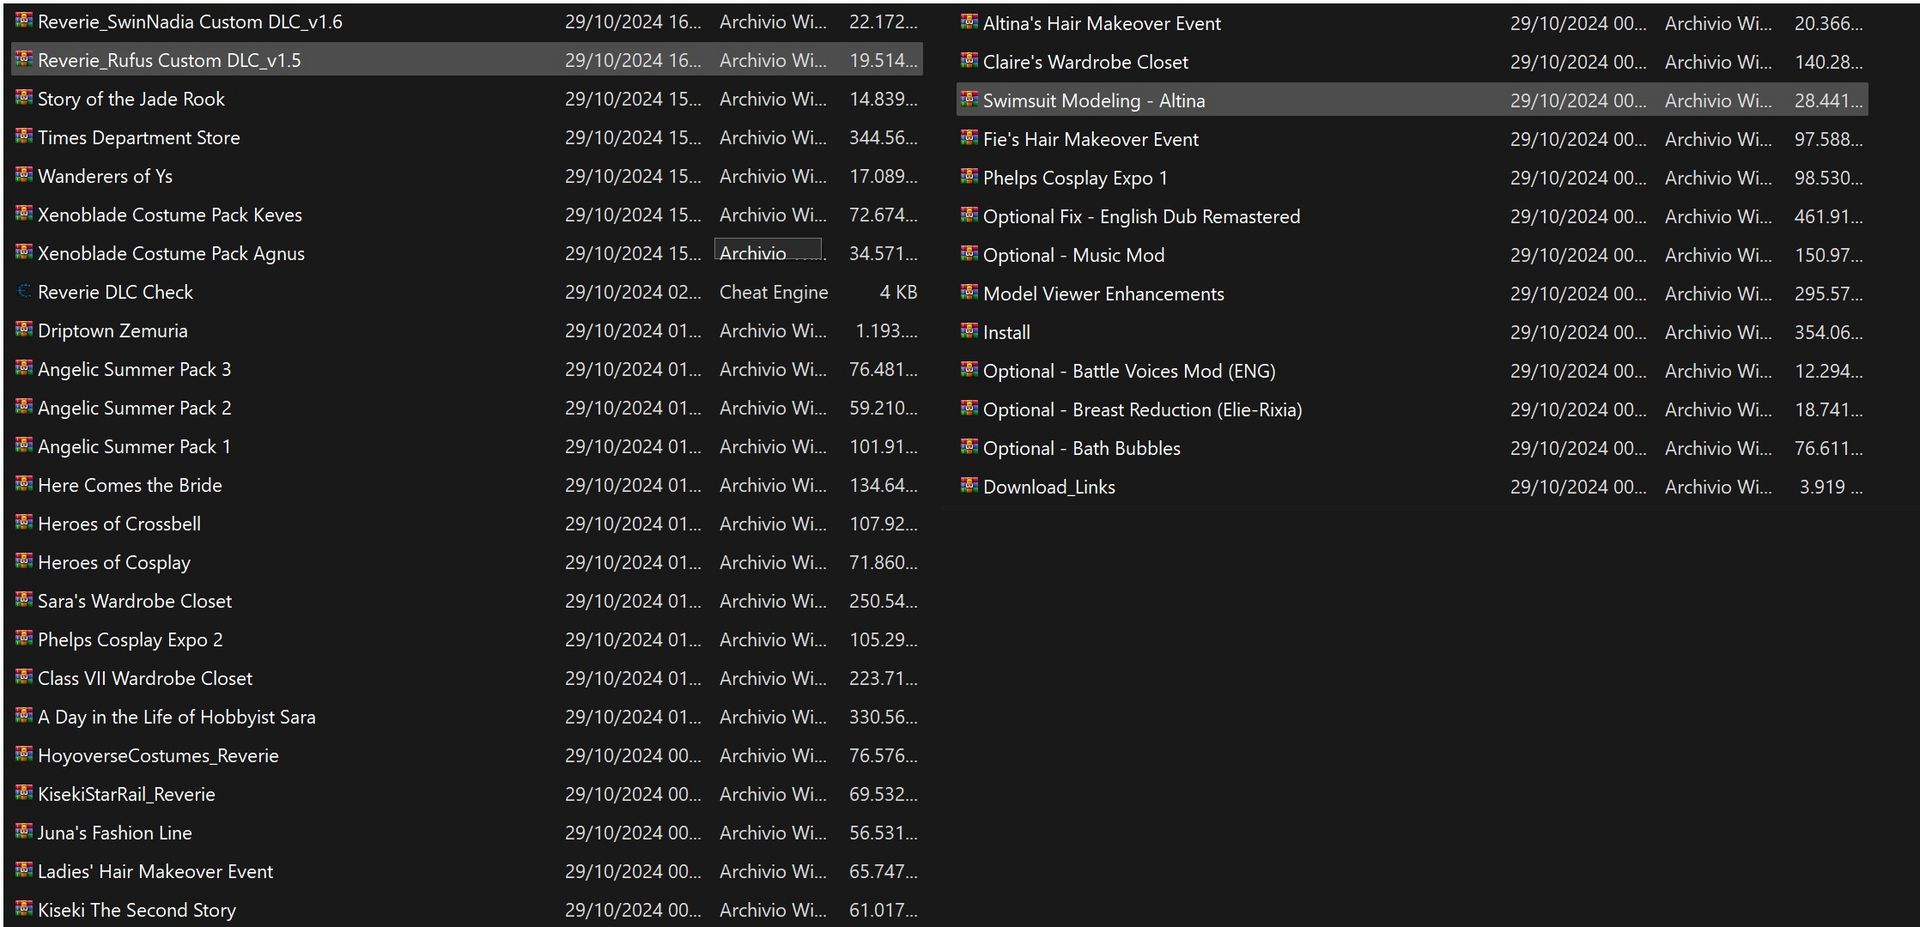1920x927 pixels.
Task: Select the Ladies' Hair Makeover Event file name
Action: pyautogui.click(x=155, y=872)
